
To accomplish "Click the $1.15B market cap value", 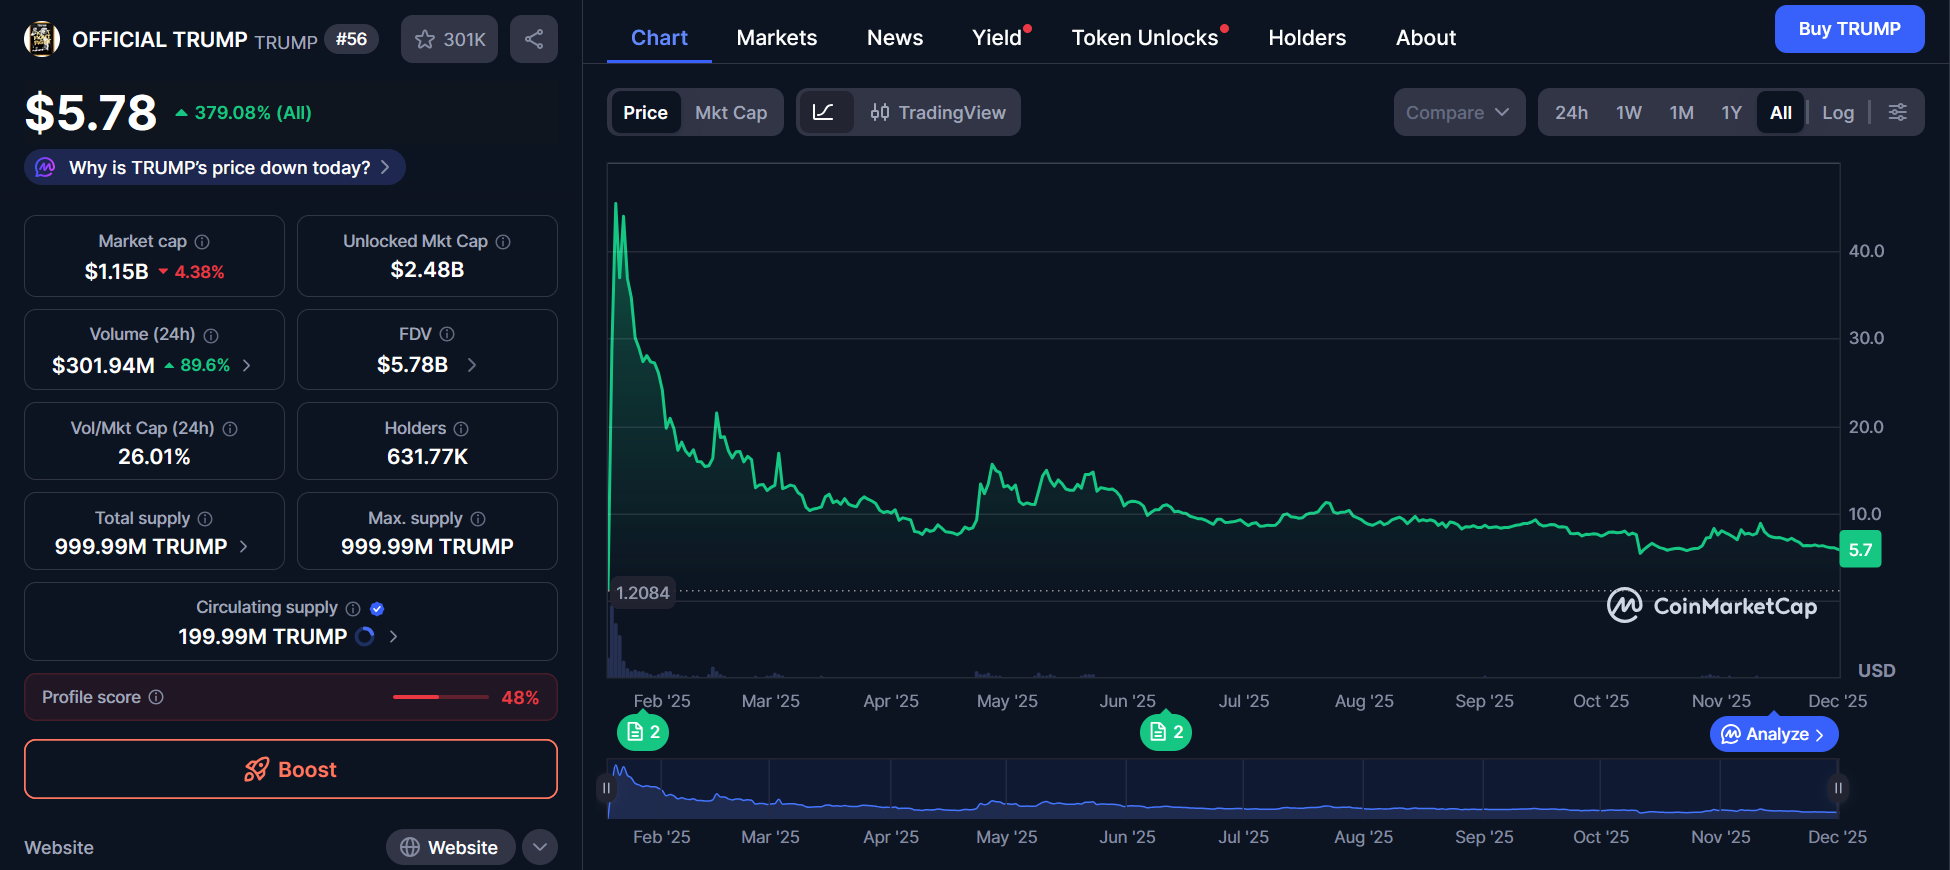I will [117, 271].
